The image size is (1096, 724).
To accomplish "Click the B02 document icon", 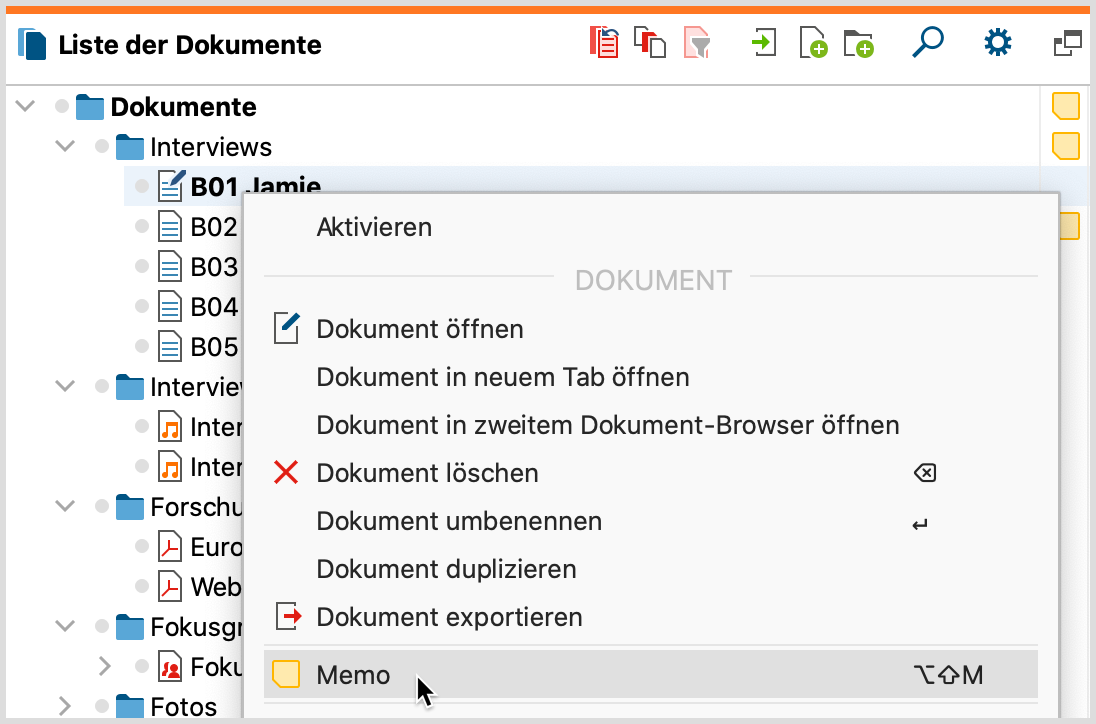I will [x=170, y=226].
